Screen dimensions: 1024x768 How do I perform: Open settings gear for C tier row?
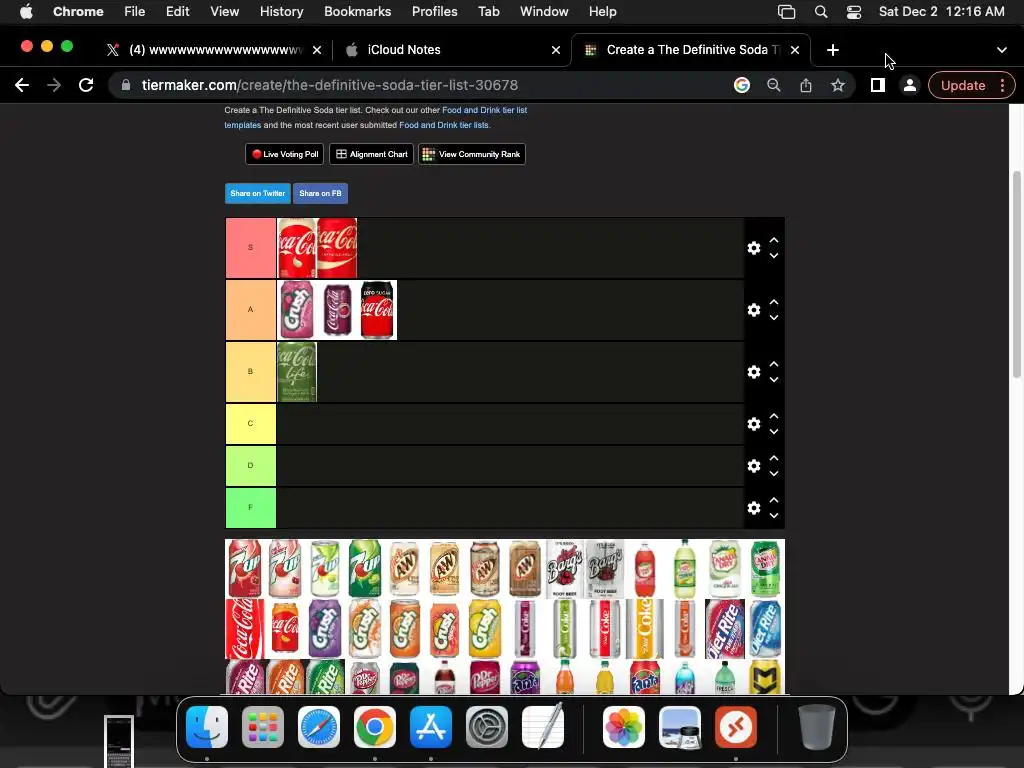coord(754,424)
